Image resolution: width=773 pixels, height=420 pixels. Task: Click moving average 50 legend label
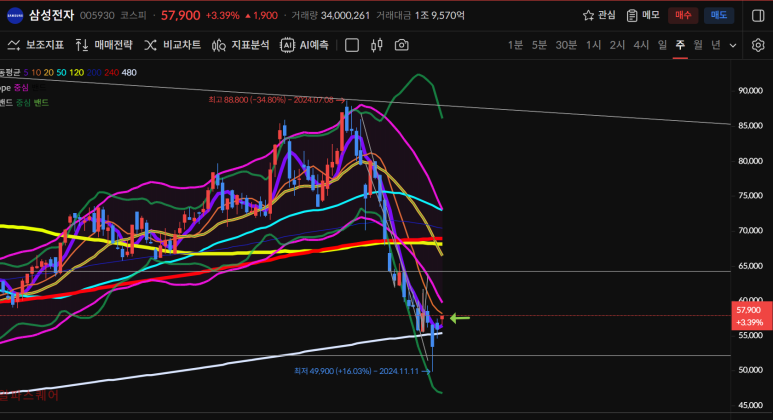click(61, 72)
